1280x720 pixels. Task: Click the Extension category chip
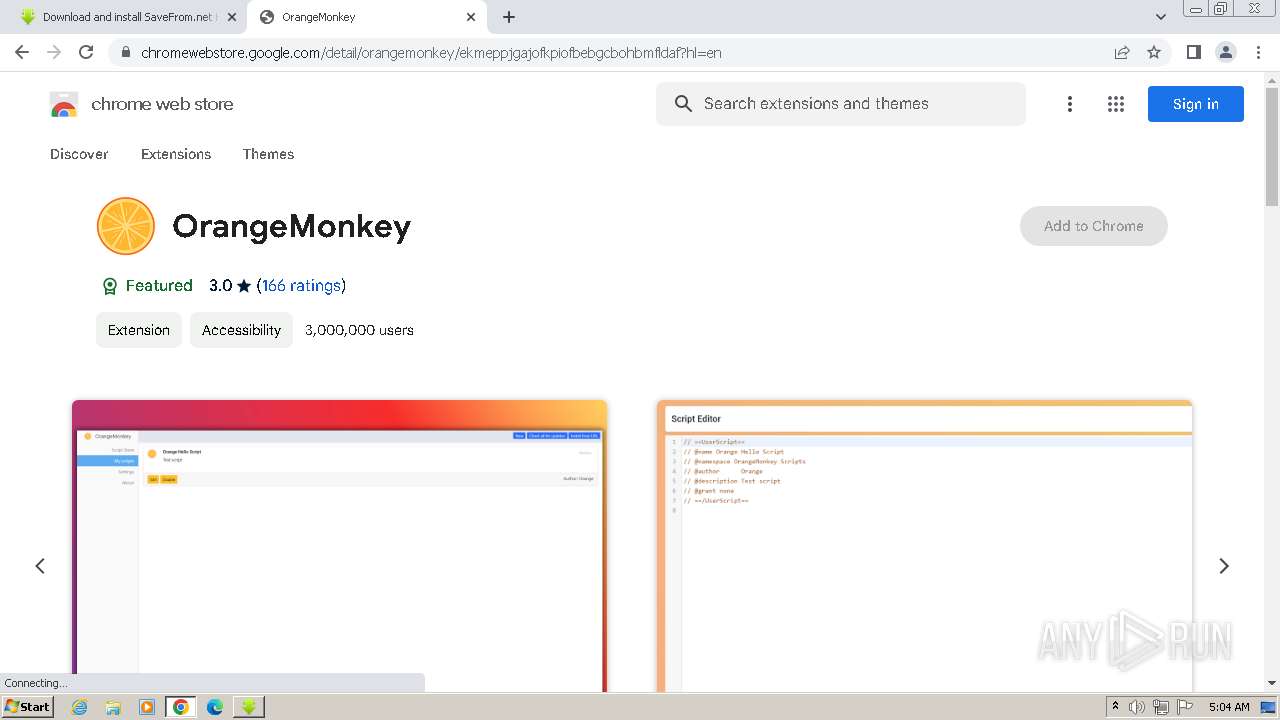point(139,330)
